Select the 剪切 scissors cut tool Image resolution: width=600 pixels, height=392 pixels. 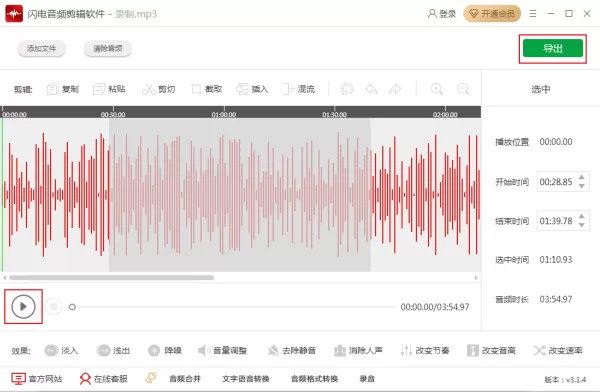pyautogui.click(x=159, y=89)
